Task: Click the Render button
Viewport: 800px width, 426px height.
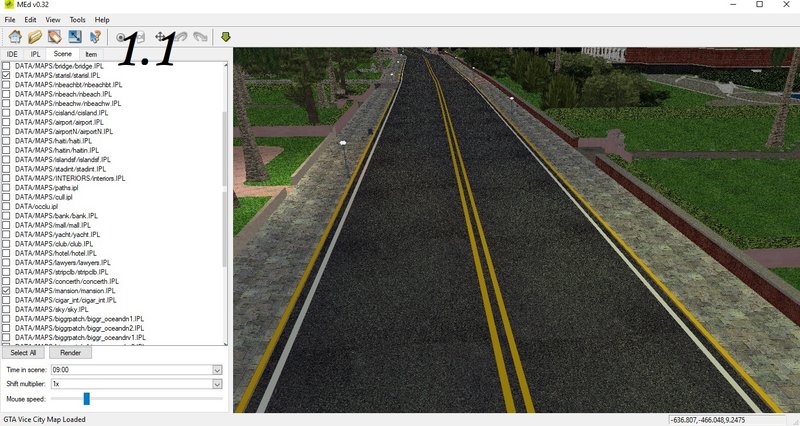Action: tap(70, 353)
